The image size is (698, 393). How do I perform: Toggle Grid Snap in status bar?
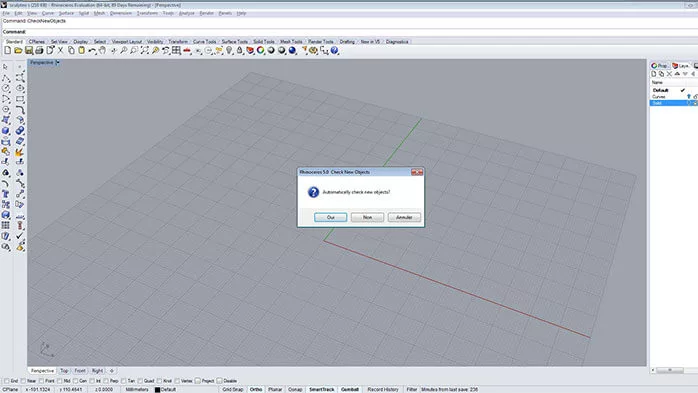pyautogui.click(x=233, y=389)
